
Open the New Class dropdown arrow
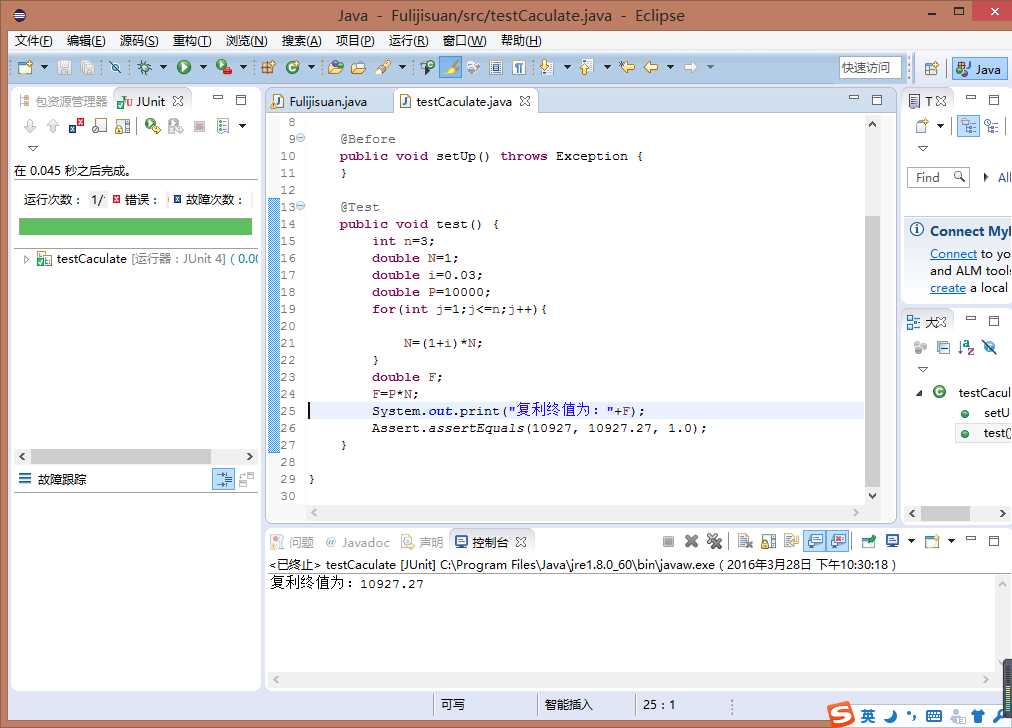(311, 67)
